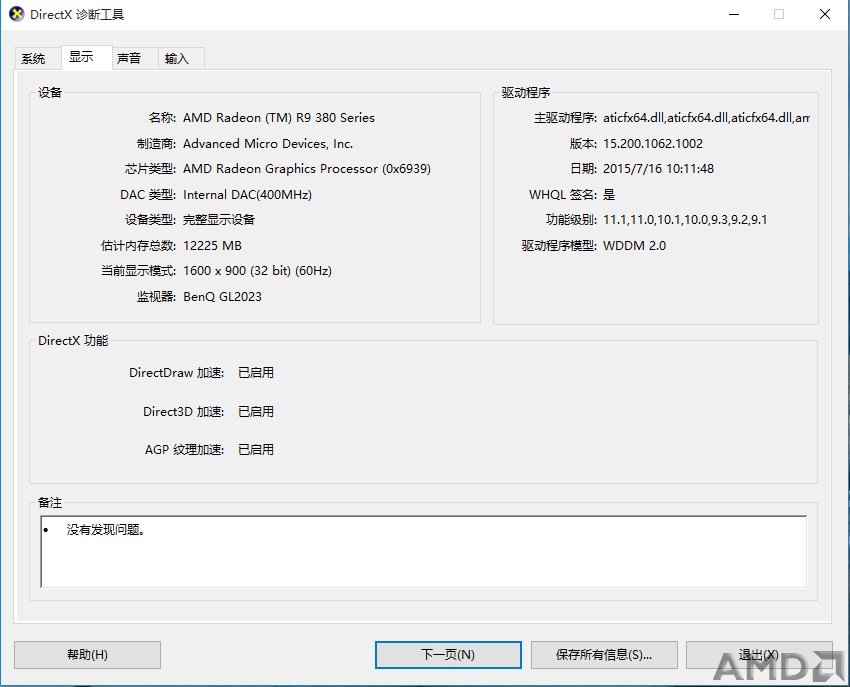Minimize the DirectX 诊断工具 window
Image resolution: width=850 pixels, height=687 pixels.
click(734, 15)
